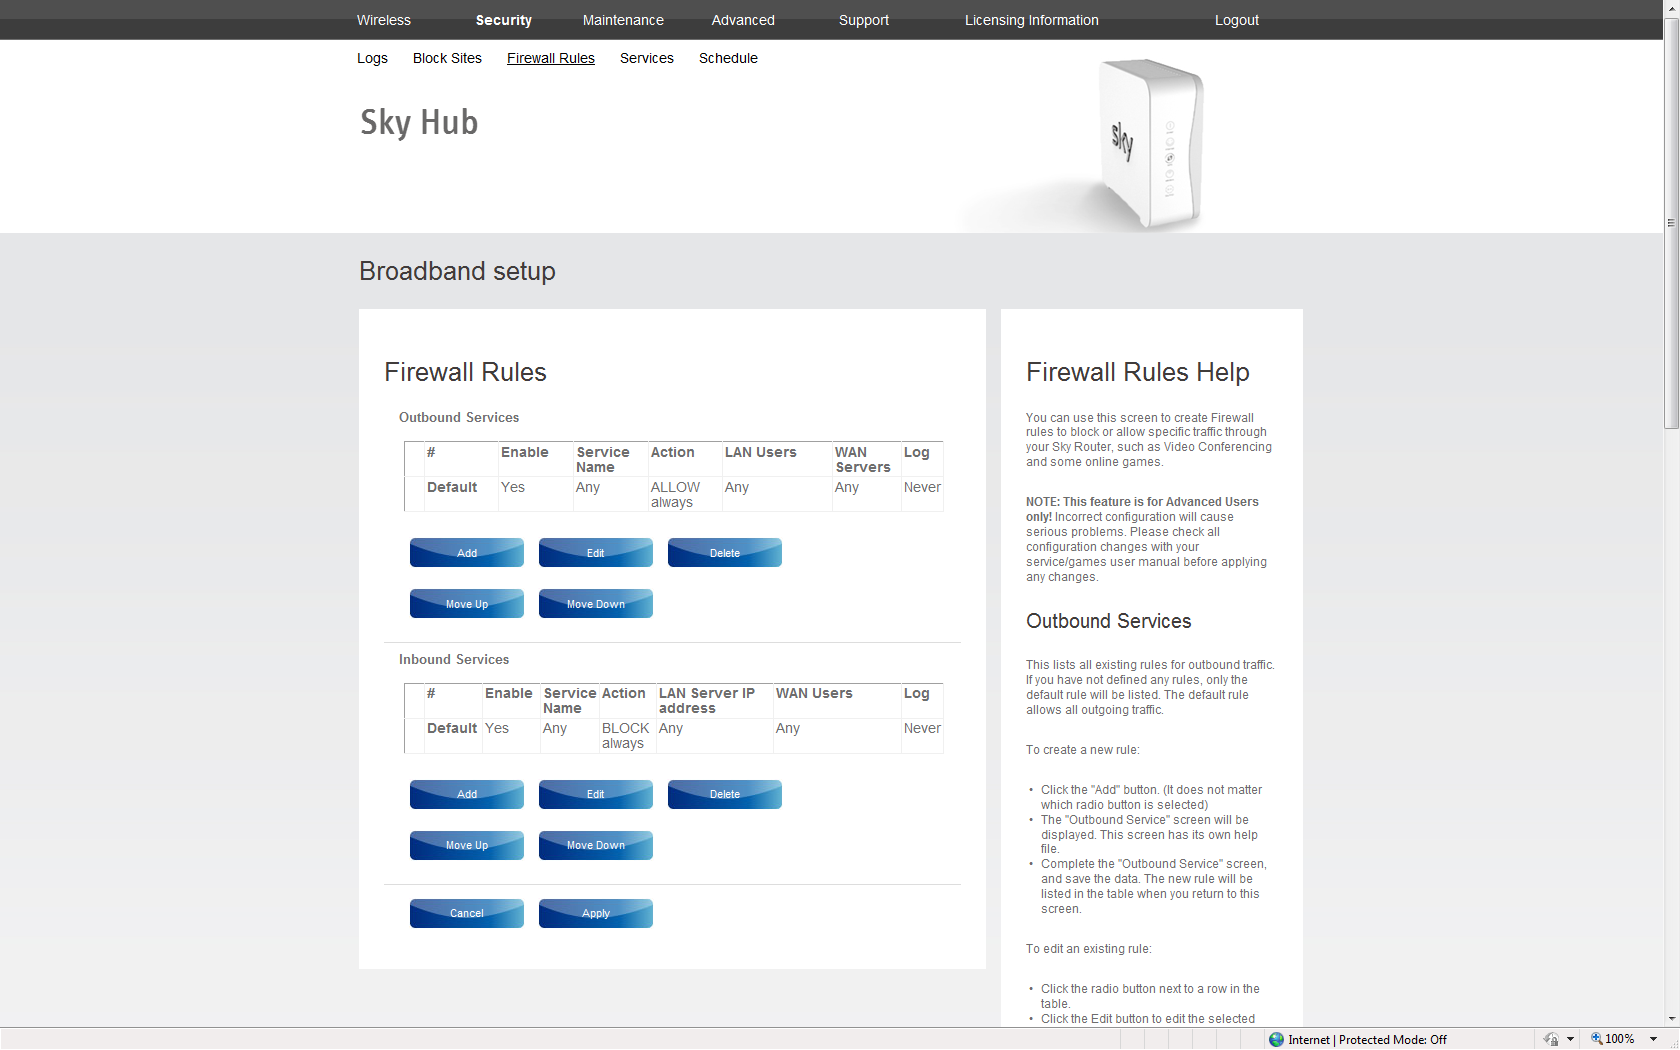Click the Sky Hub router image
This screenshot has height=1050, width=1680.
(x=1150, y=143)
